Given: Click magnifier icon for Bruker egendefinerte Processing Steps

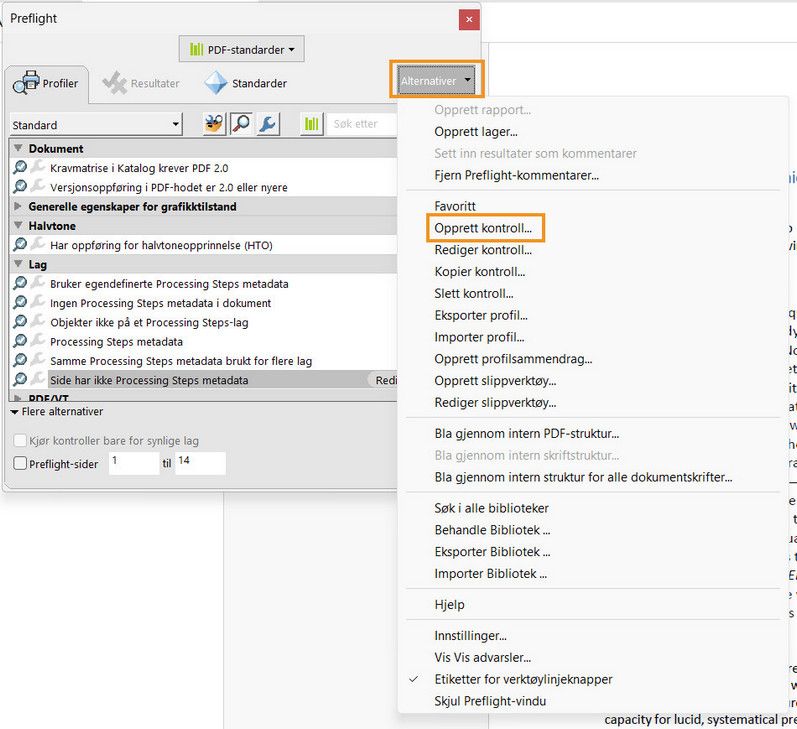Looking at the screenshot, I should (20, 283).
